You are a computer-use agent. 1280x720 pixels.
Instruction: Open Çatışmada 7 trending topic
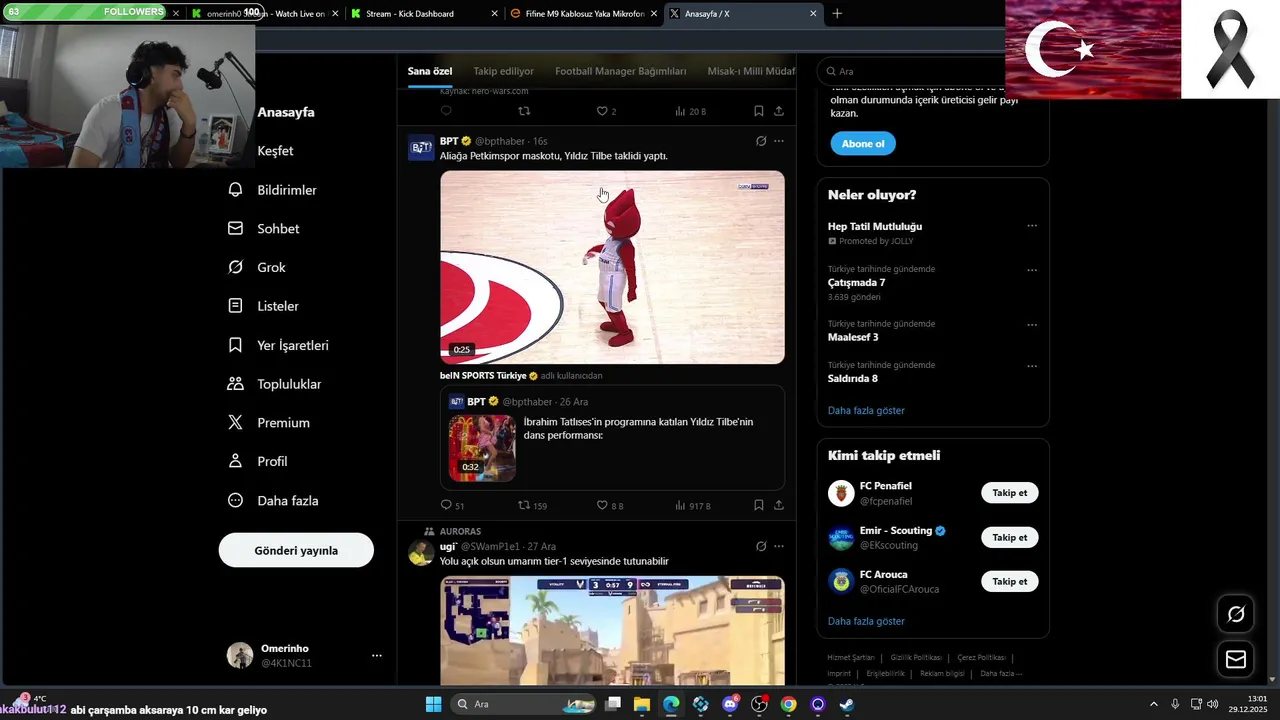click(x=856, y=283)
